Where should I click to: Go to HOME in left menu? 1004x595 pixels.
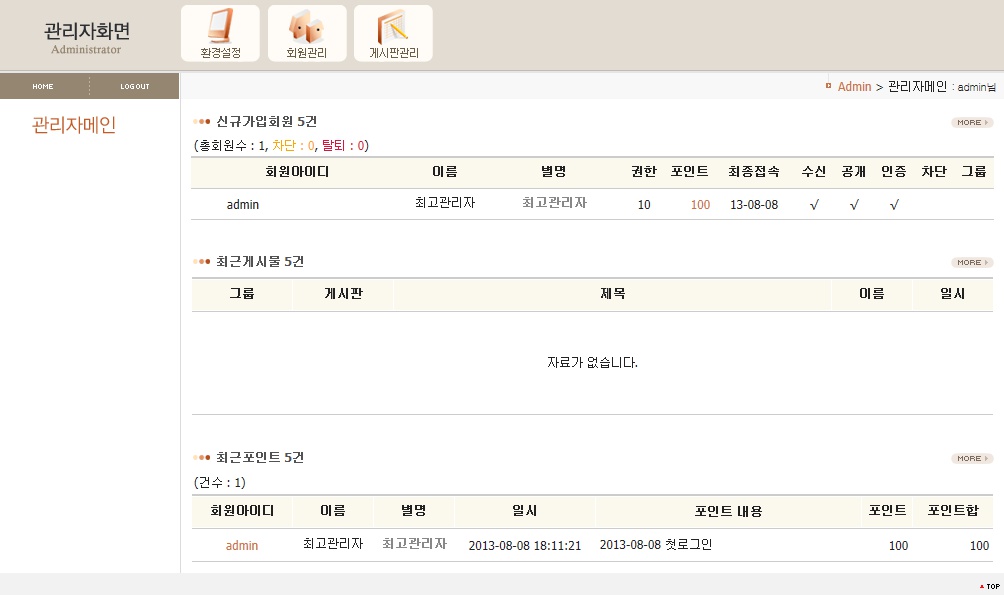coord(43,86)
